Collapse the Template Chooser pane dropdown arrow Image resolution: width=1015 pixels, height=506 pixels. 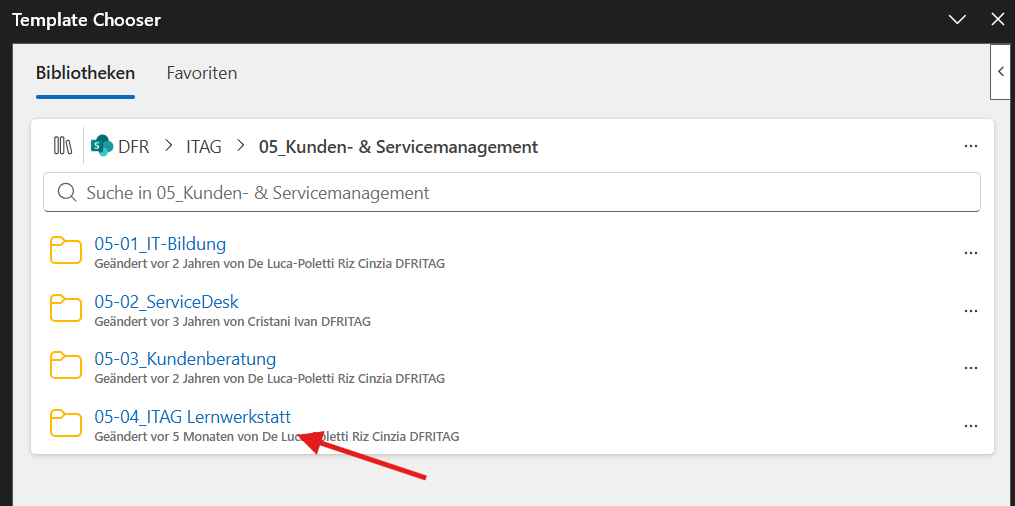coord(957,19)
